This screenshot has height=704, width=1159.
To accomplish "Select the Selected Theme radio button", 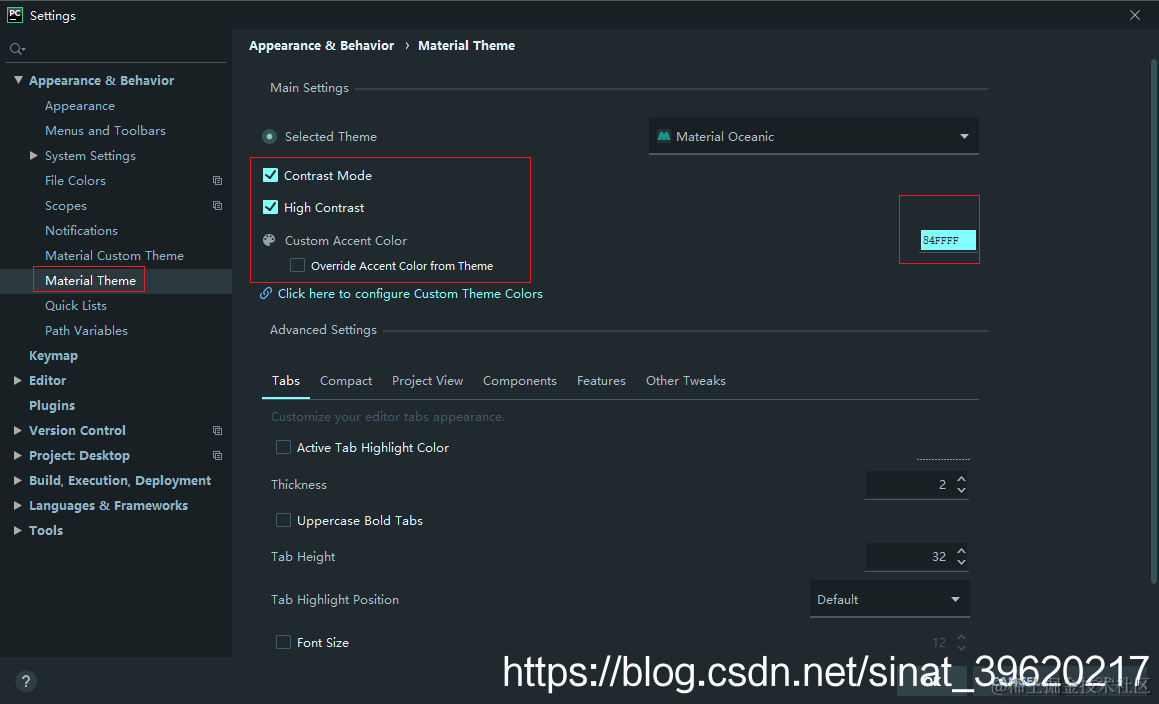I will [269, 136].
